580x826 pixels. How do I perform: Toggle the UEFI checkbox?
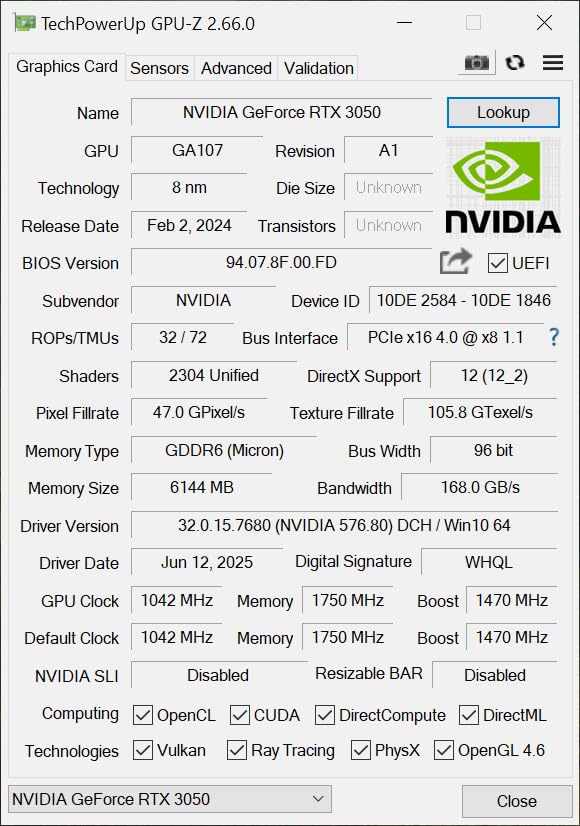pos(497,263)
